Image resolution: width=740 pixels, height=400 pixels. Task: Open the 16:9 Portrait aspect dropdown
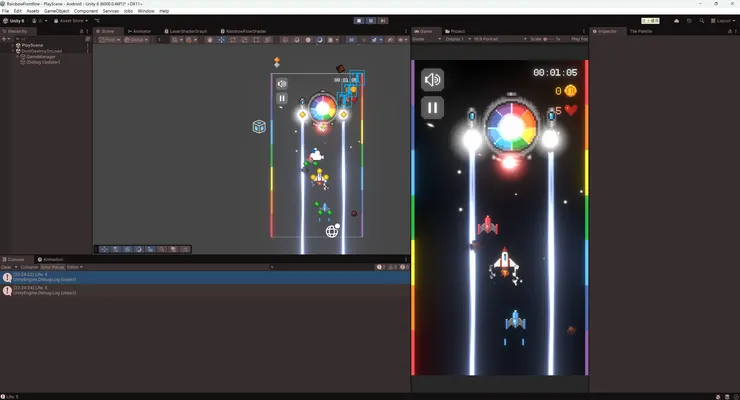pyautogui.click(x=500, y=39)
